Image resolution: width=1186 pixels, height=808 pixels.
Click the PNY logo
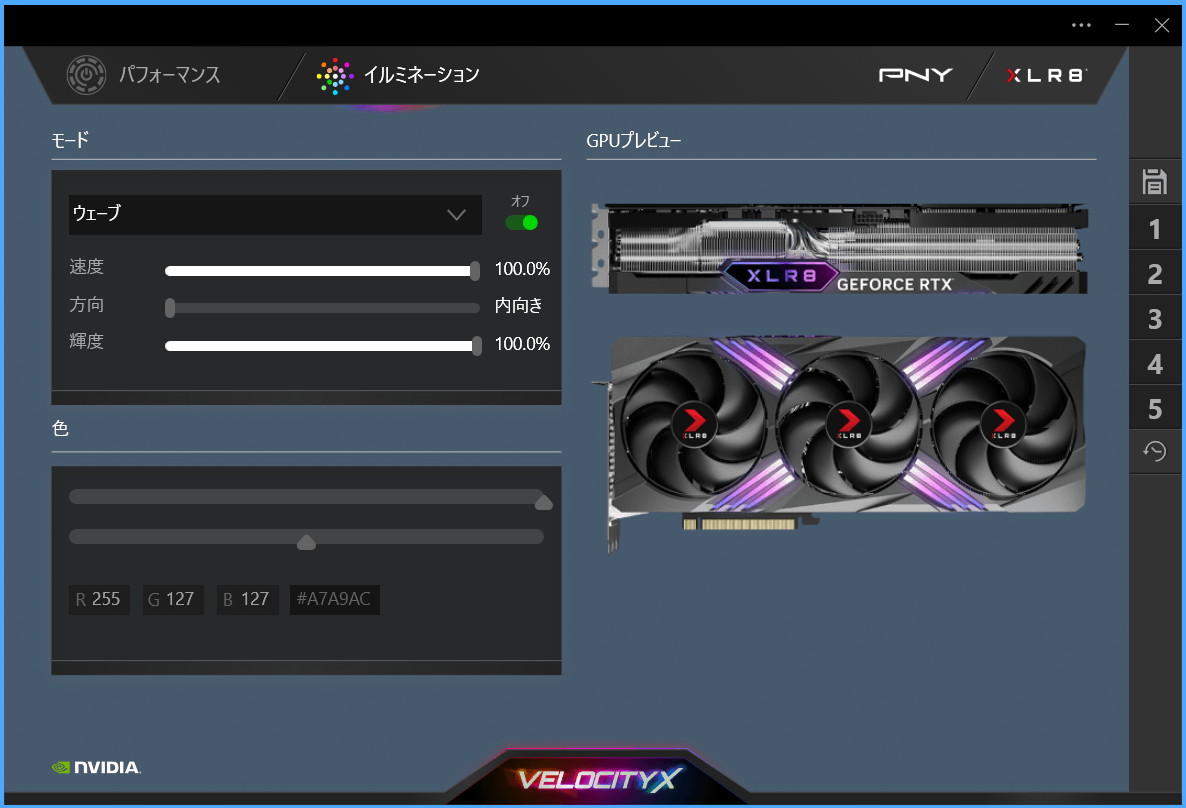tap(915, 75)
